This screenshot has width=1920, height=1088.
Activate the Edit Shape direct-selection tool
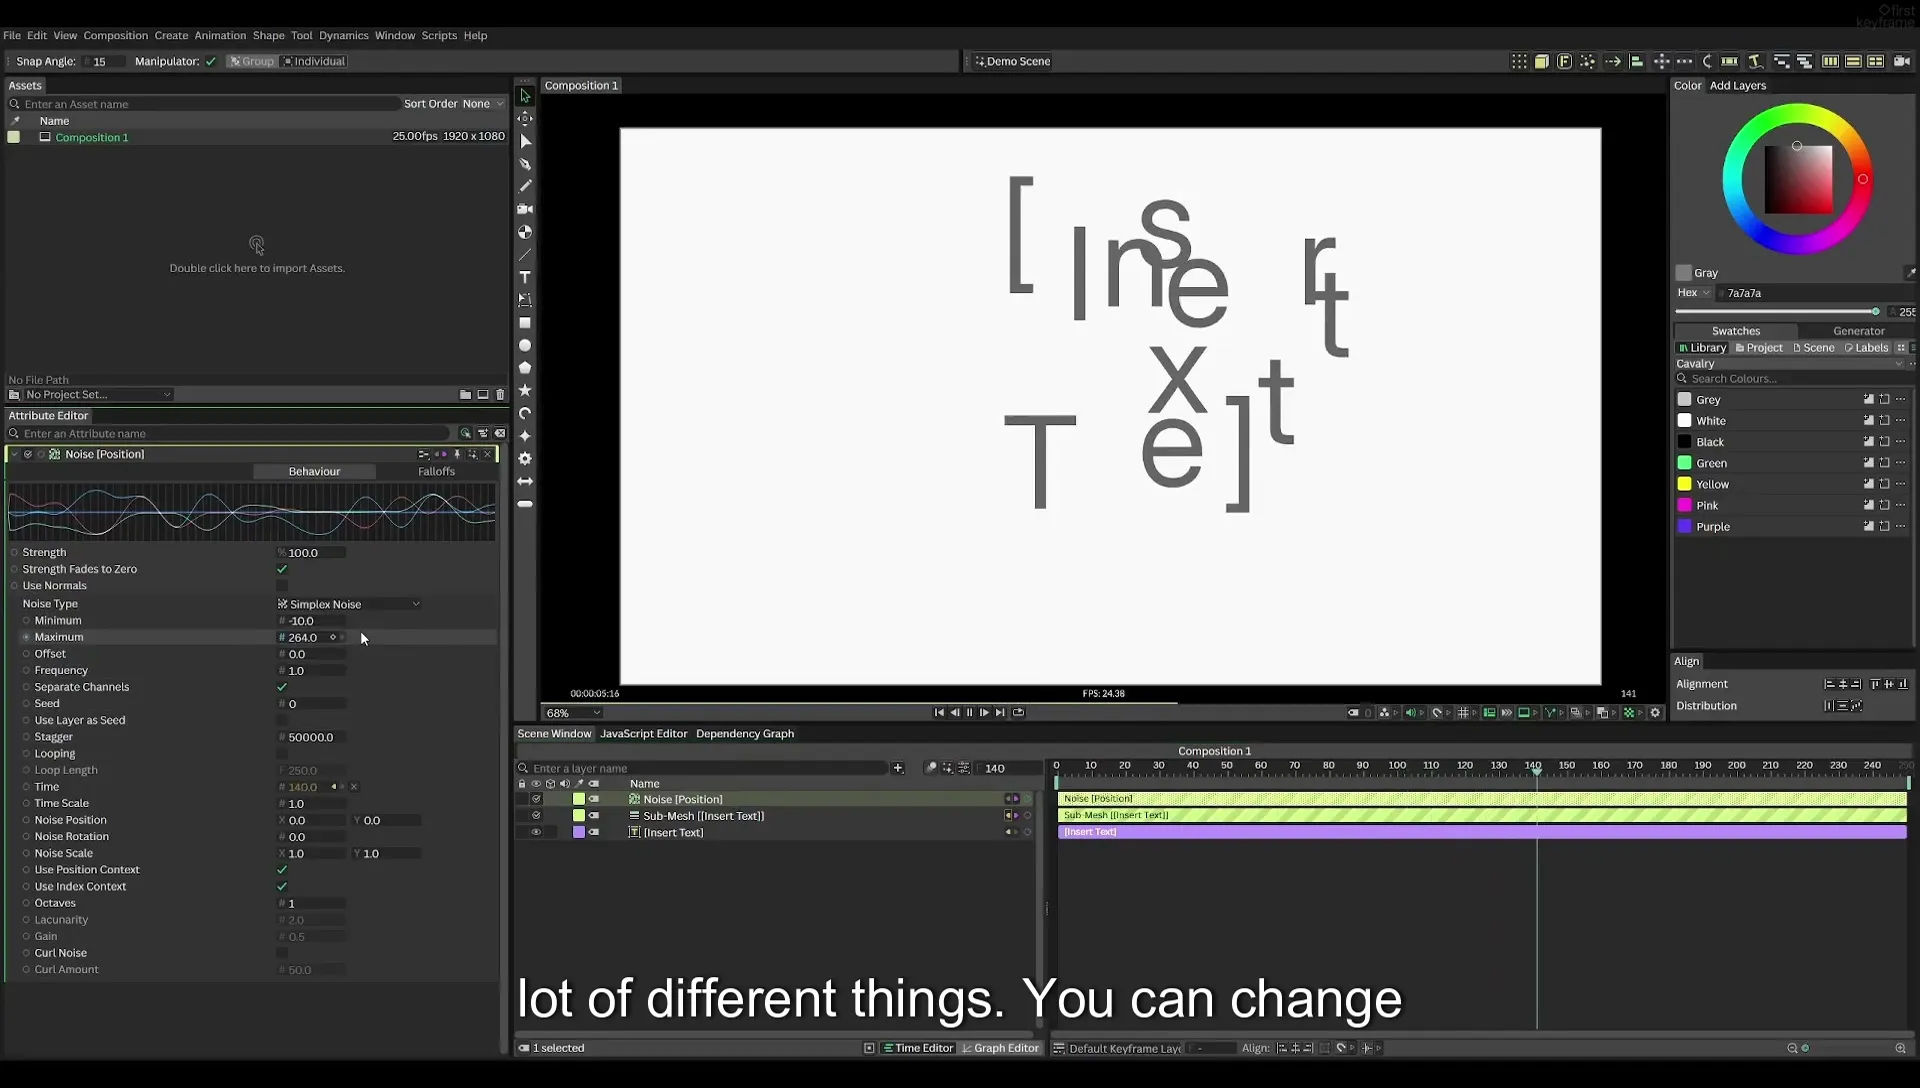coord(525,141)
